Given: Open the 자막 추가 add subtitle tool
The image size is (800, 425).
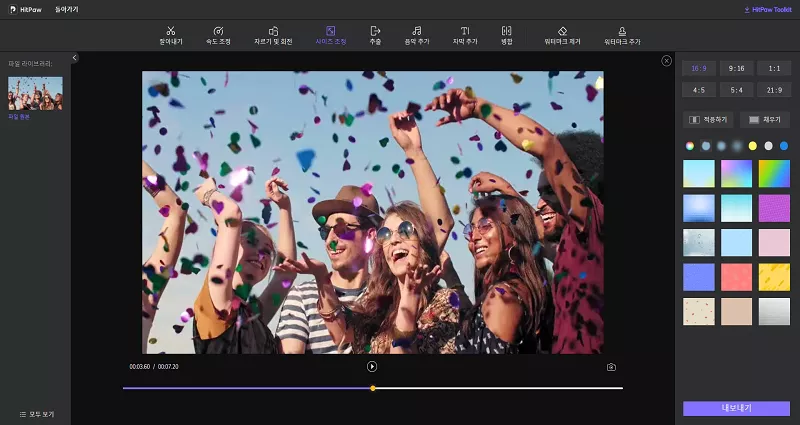Looking at the screenshot, I should [x=465, y=35].
